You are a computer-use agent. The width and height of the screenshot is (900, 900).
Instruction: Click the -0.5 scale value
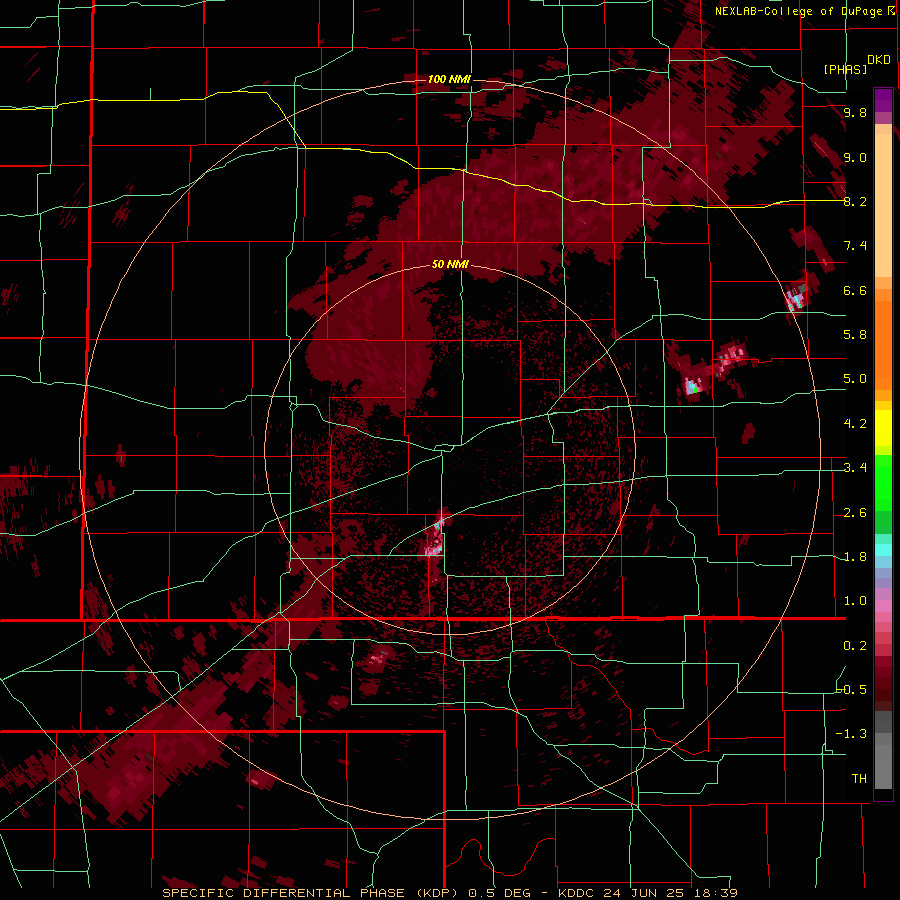pos(851,690)
